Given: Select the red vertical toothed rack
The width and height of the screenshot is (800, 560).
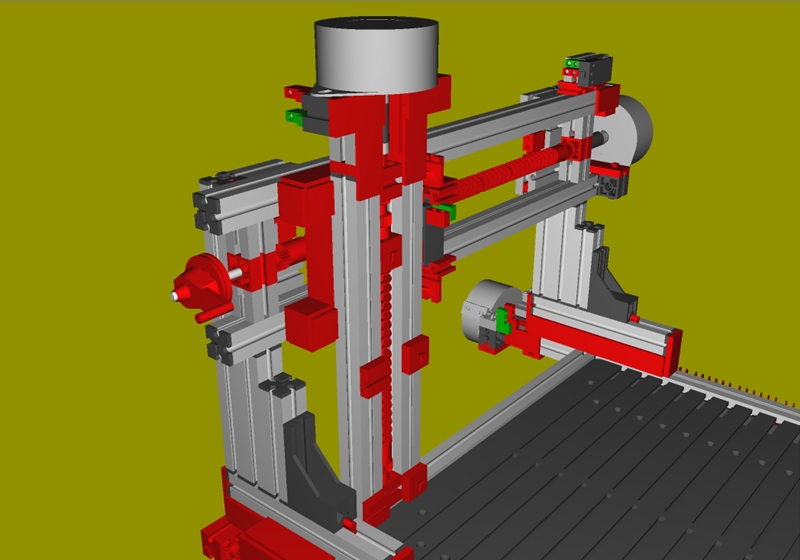Looking at the screenshot, I should (384, 300).
